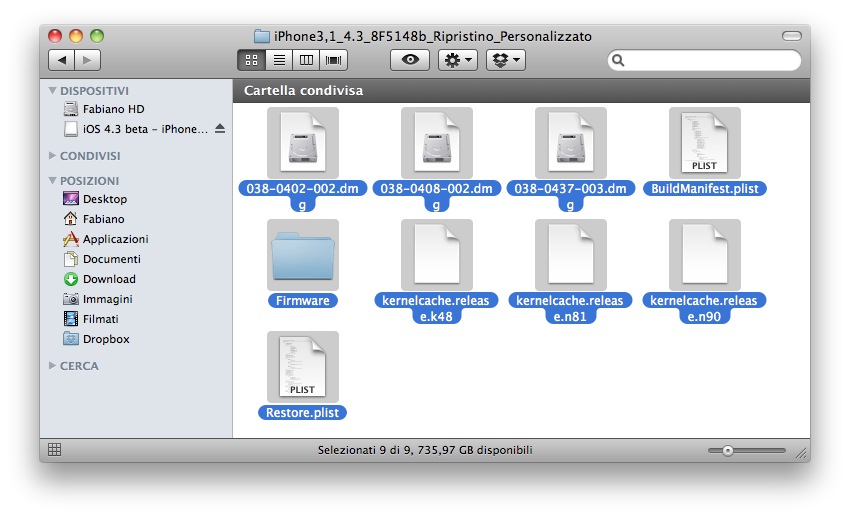Switch to column view

(306, 60)
